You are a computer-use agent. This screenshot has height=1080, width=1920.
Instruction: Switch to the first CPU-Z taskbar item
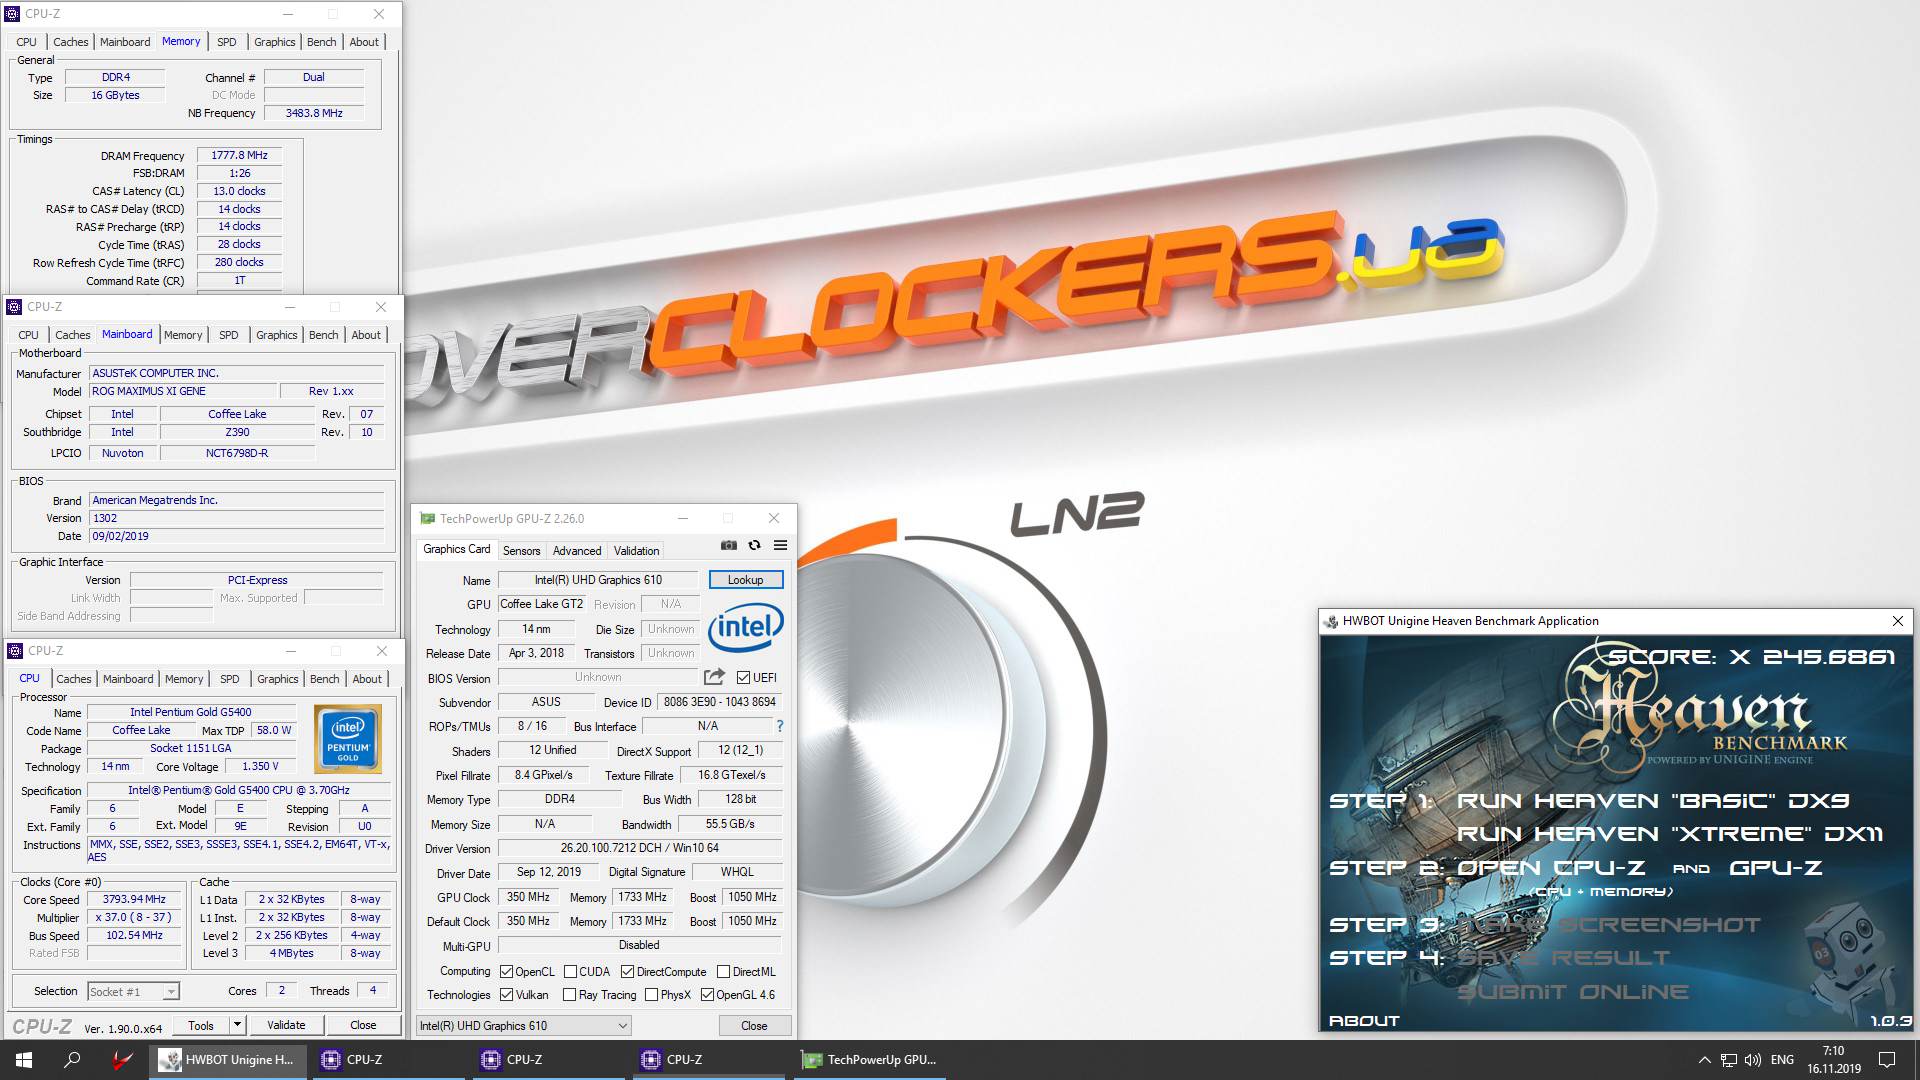pos(390,1060)
